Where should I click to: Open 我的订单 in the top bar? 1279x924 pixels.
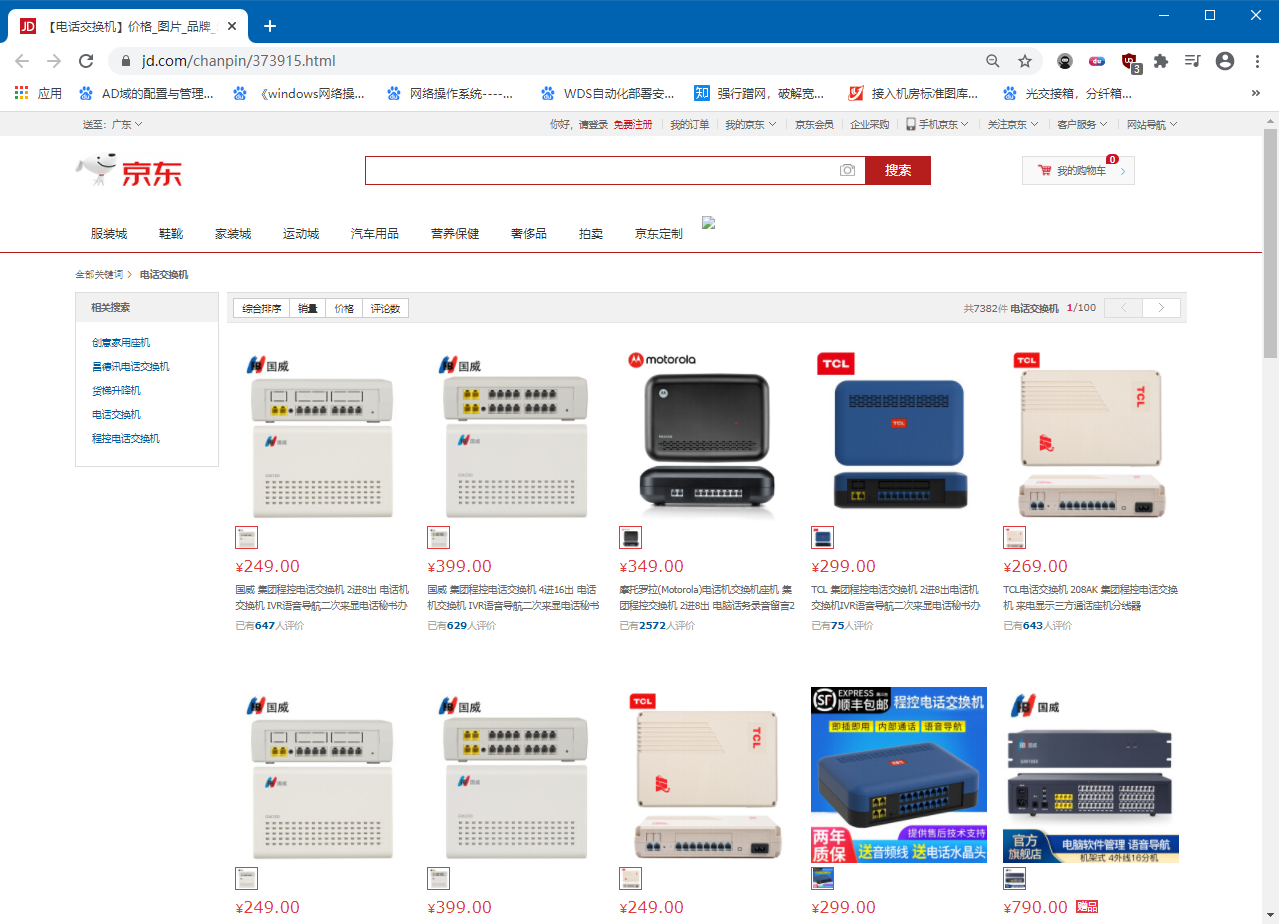[690, 125]
